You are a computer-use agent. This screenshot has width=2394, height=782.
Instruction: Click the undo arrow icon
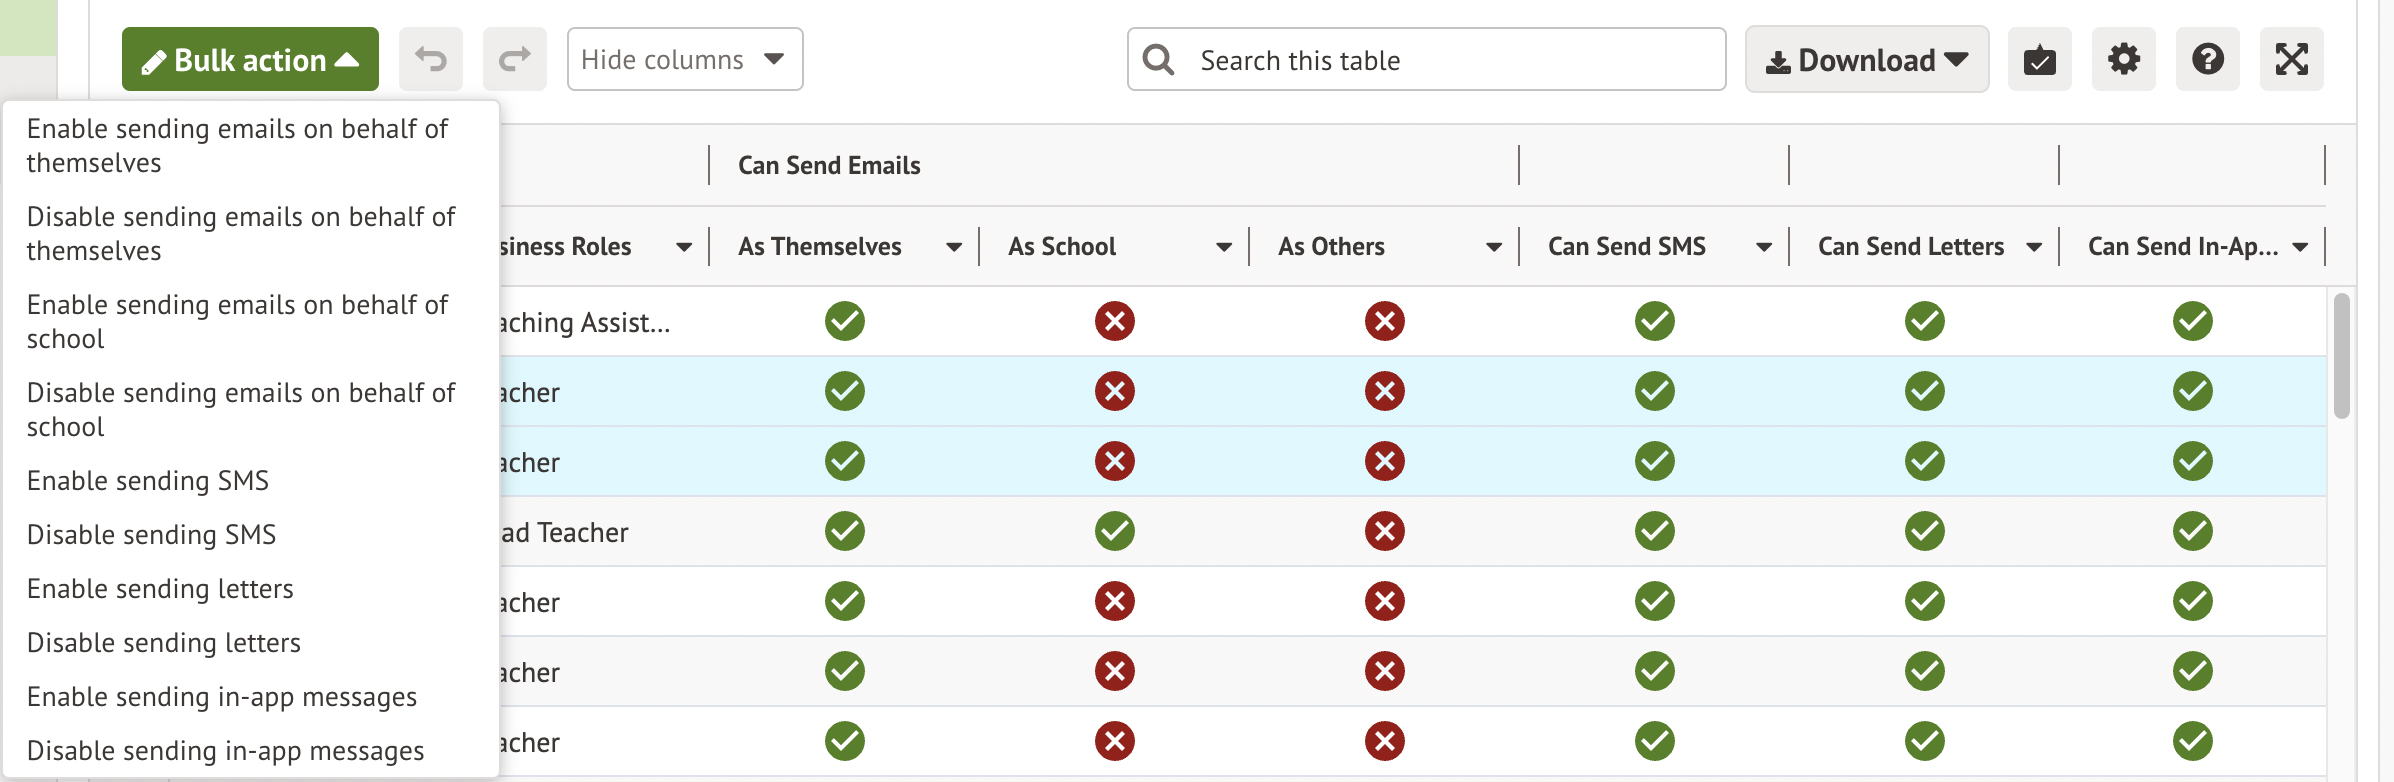click(x=431, y=60)
